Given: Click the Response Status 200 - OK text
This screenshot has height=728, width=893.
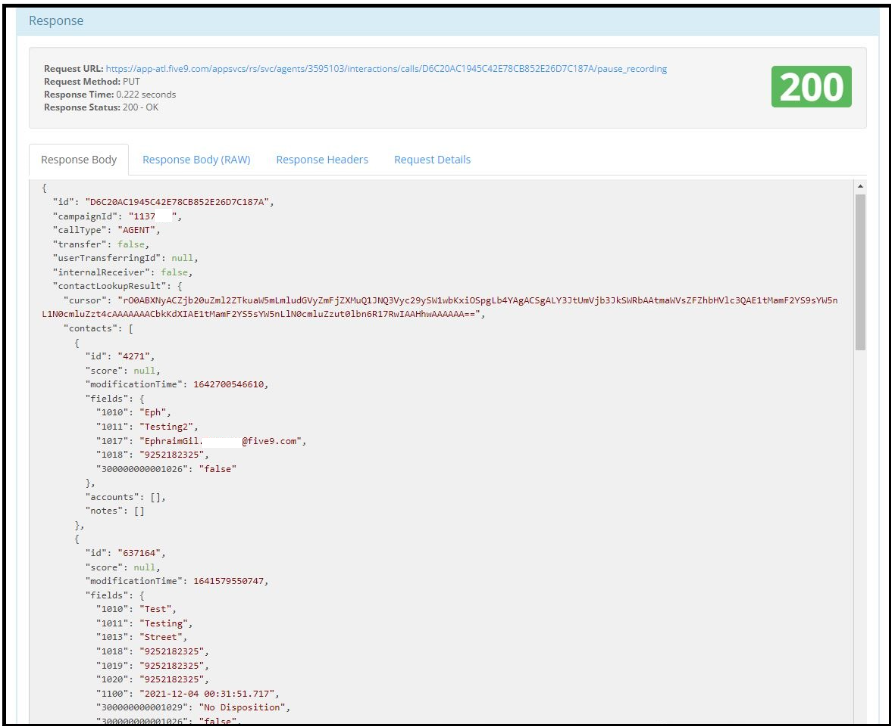Looking at the screenshot, I should coord(101,108).
